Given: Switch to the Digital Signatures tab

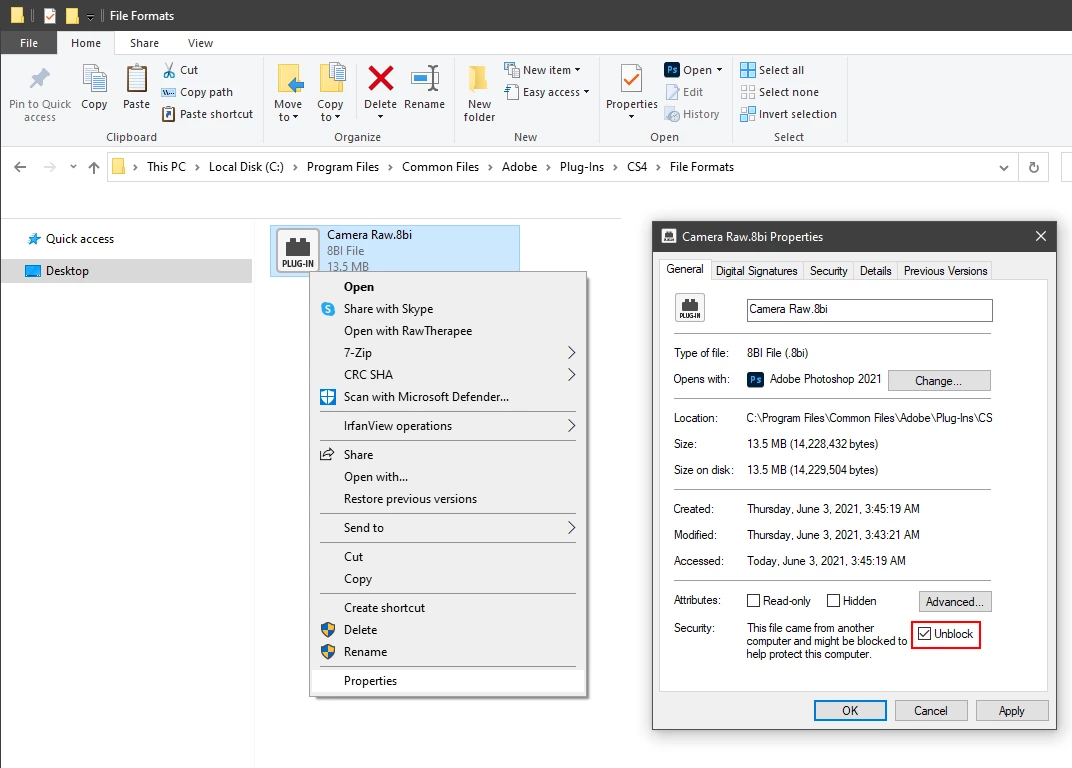Looking at the screenshot, I should (x=756, y=271).
